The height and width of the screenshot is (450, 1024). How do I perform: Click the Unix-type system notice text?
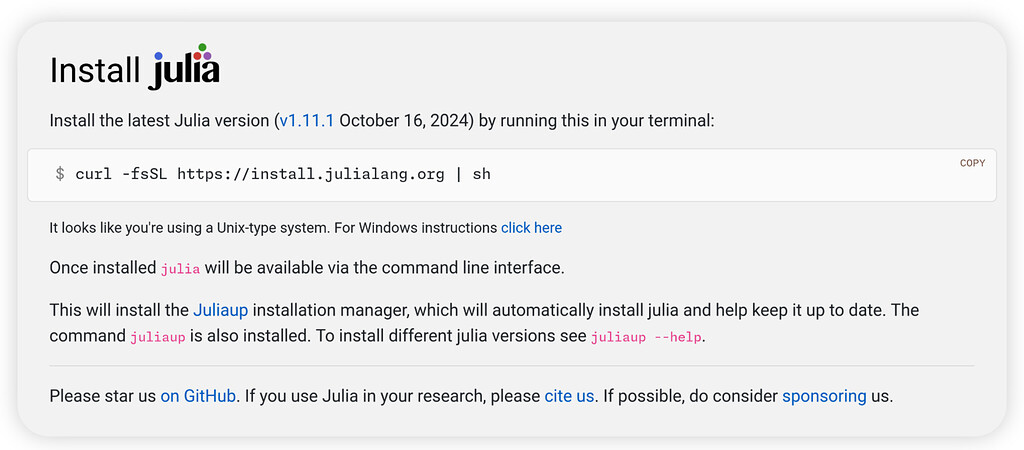pos(274,228)
